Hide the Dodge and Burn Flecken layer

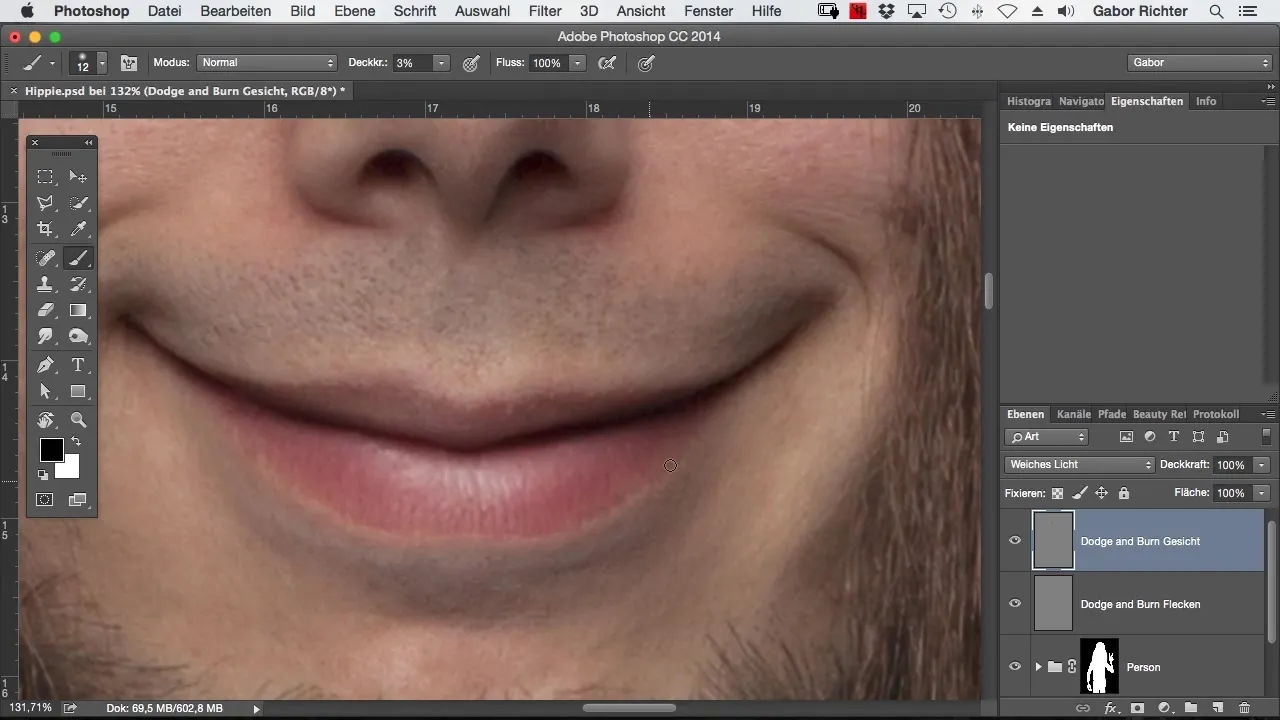point(1015,603)
